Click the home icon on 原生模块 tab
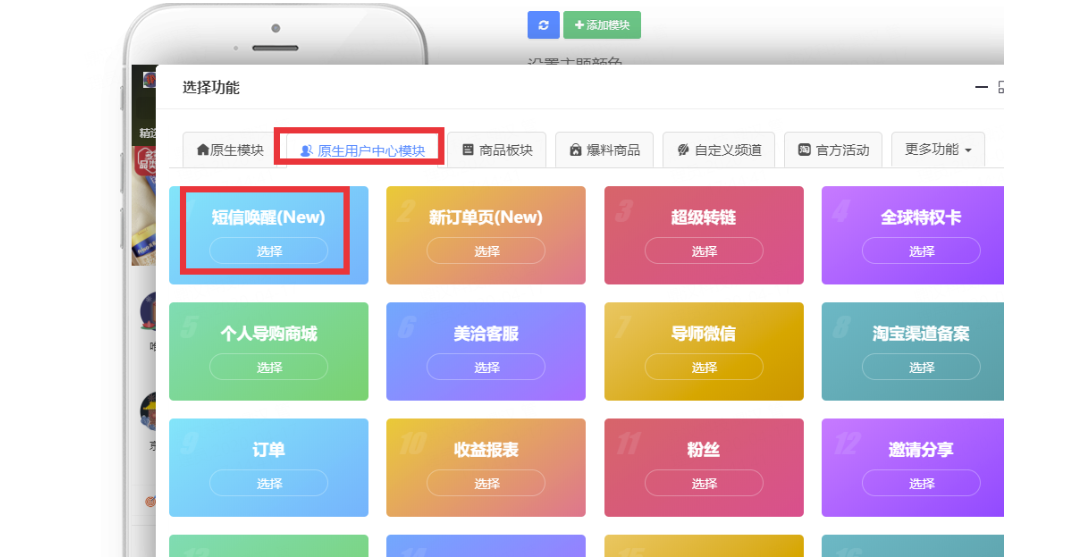The height and width of the screenshot is (559, 1085). pos(203,149)
